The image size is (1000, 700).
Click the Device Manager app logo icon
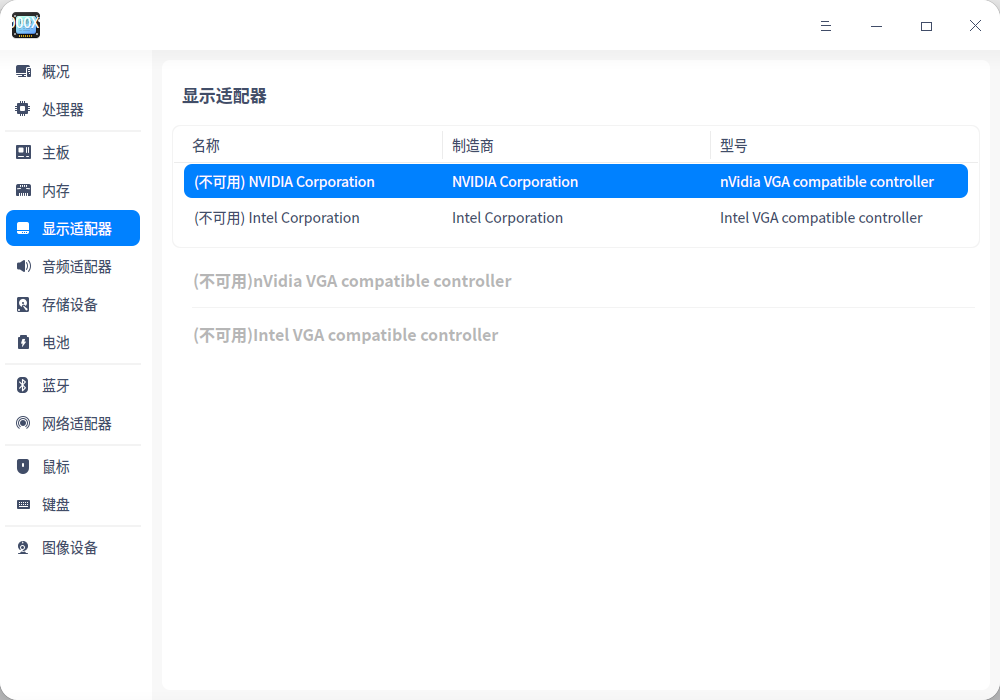[26, 25]
